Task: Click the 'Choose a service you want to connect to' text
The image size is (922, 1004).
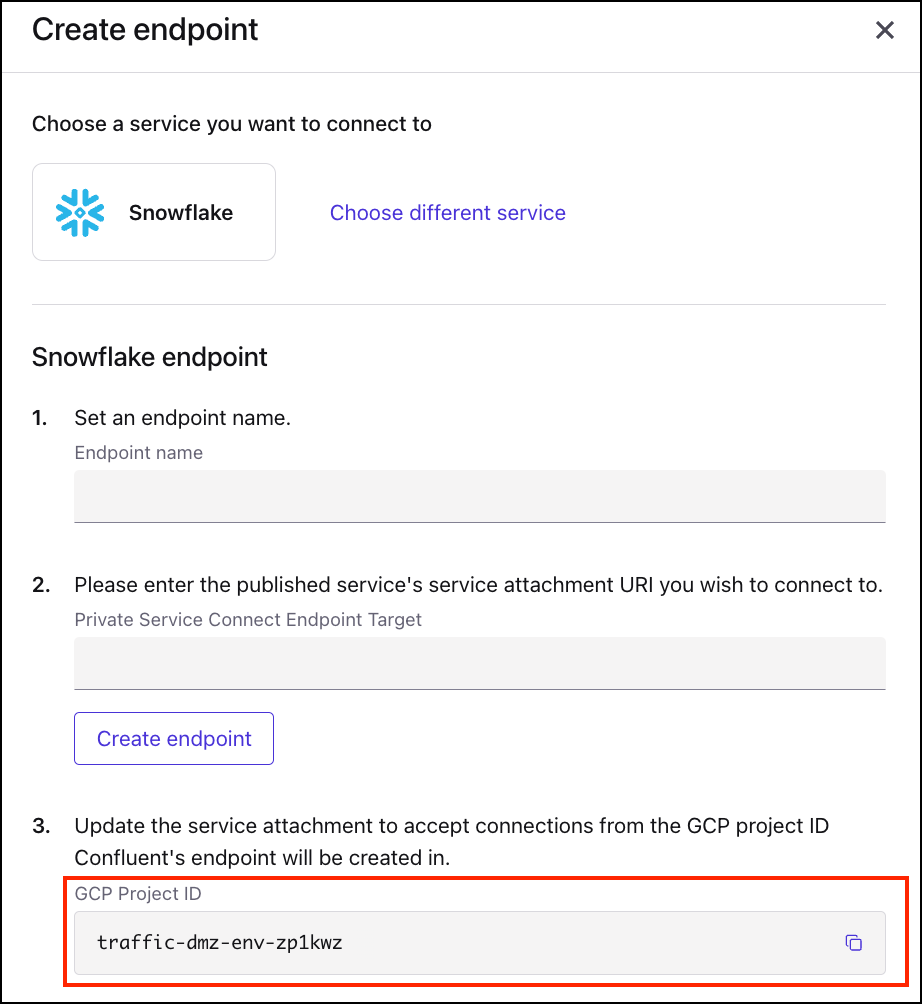Action: (232, 125)
